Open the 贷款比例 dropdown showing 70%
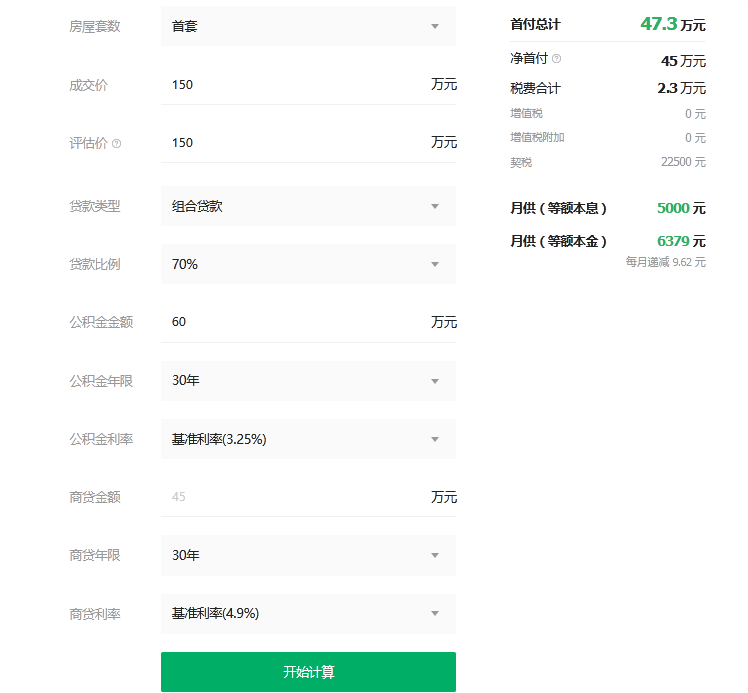748x693 pixels. [x=308, y=264]
